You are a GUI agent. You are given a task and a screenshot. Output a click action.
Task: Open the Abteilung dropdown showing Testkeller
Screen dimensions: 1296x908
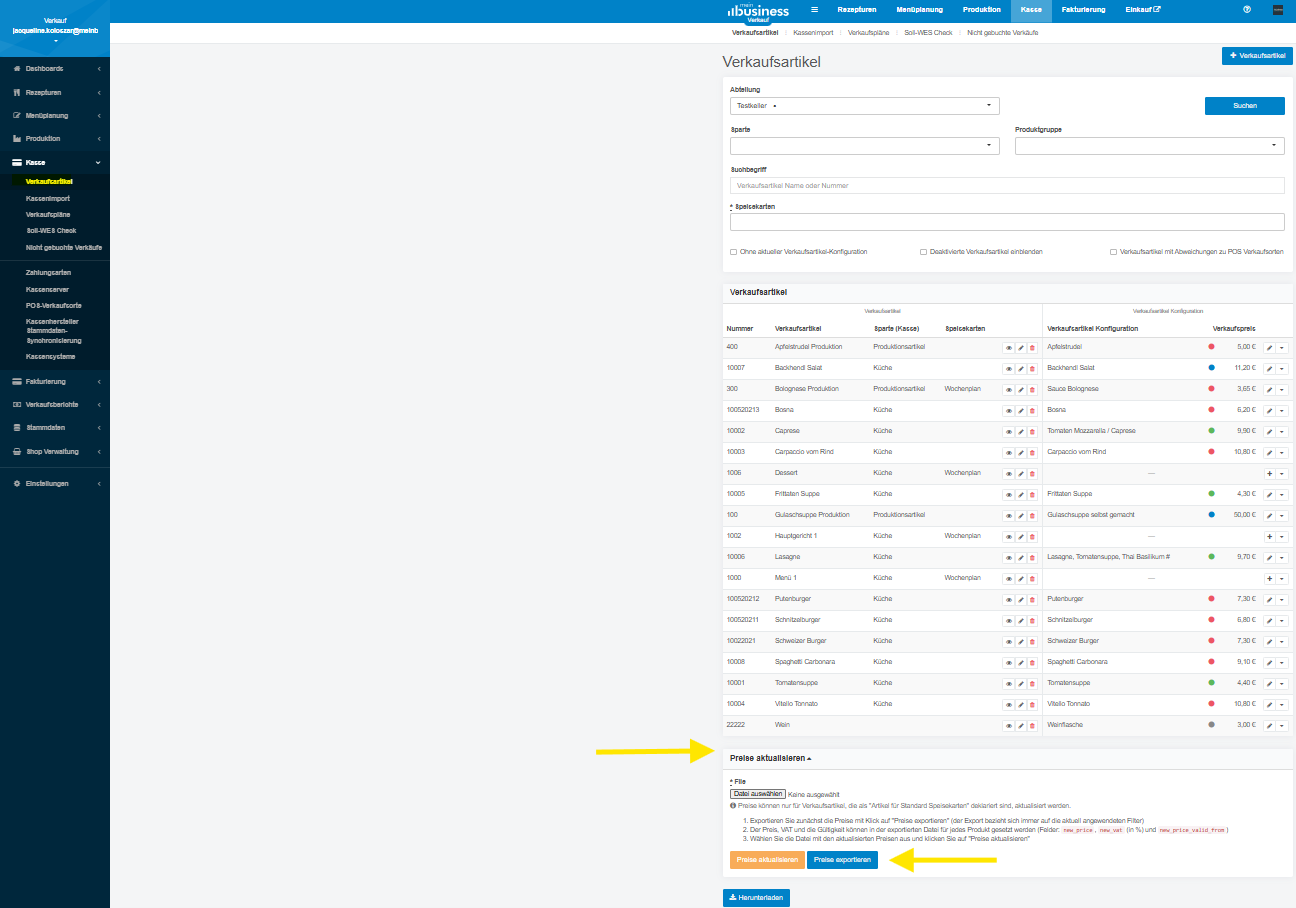[864, 105]
